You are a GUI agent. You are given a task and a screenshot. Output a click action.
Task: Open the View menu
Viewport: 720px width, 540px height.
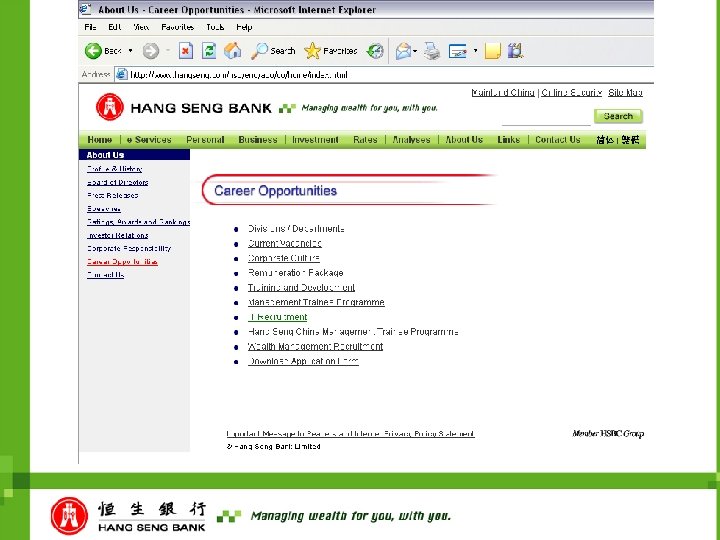141,28
